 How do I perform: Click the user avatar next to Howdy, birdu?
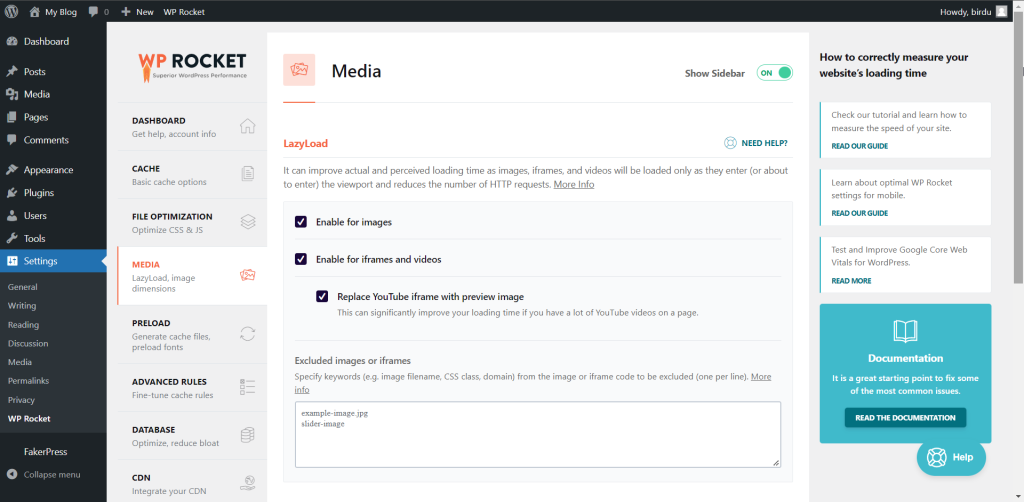point(1001,12)
